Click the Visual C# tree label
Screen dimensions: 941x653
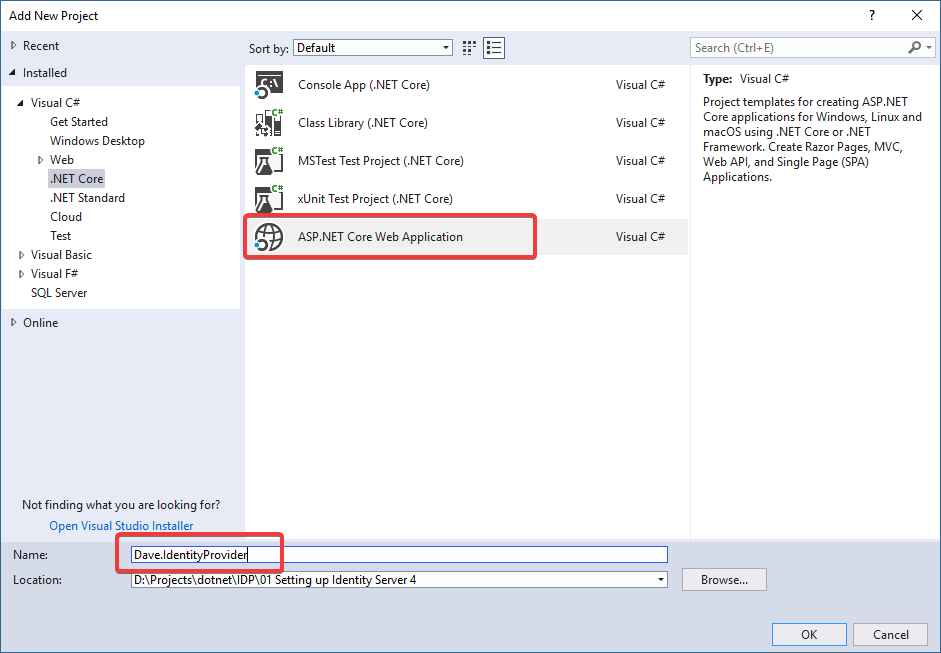click(55, 103)
